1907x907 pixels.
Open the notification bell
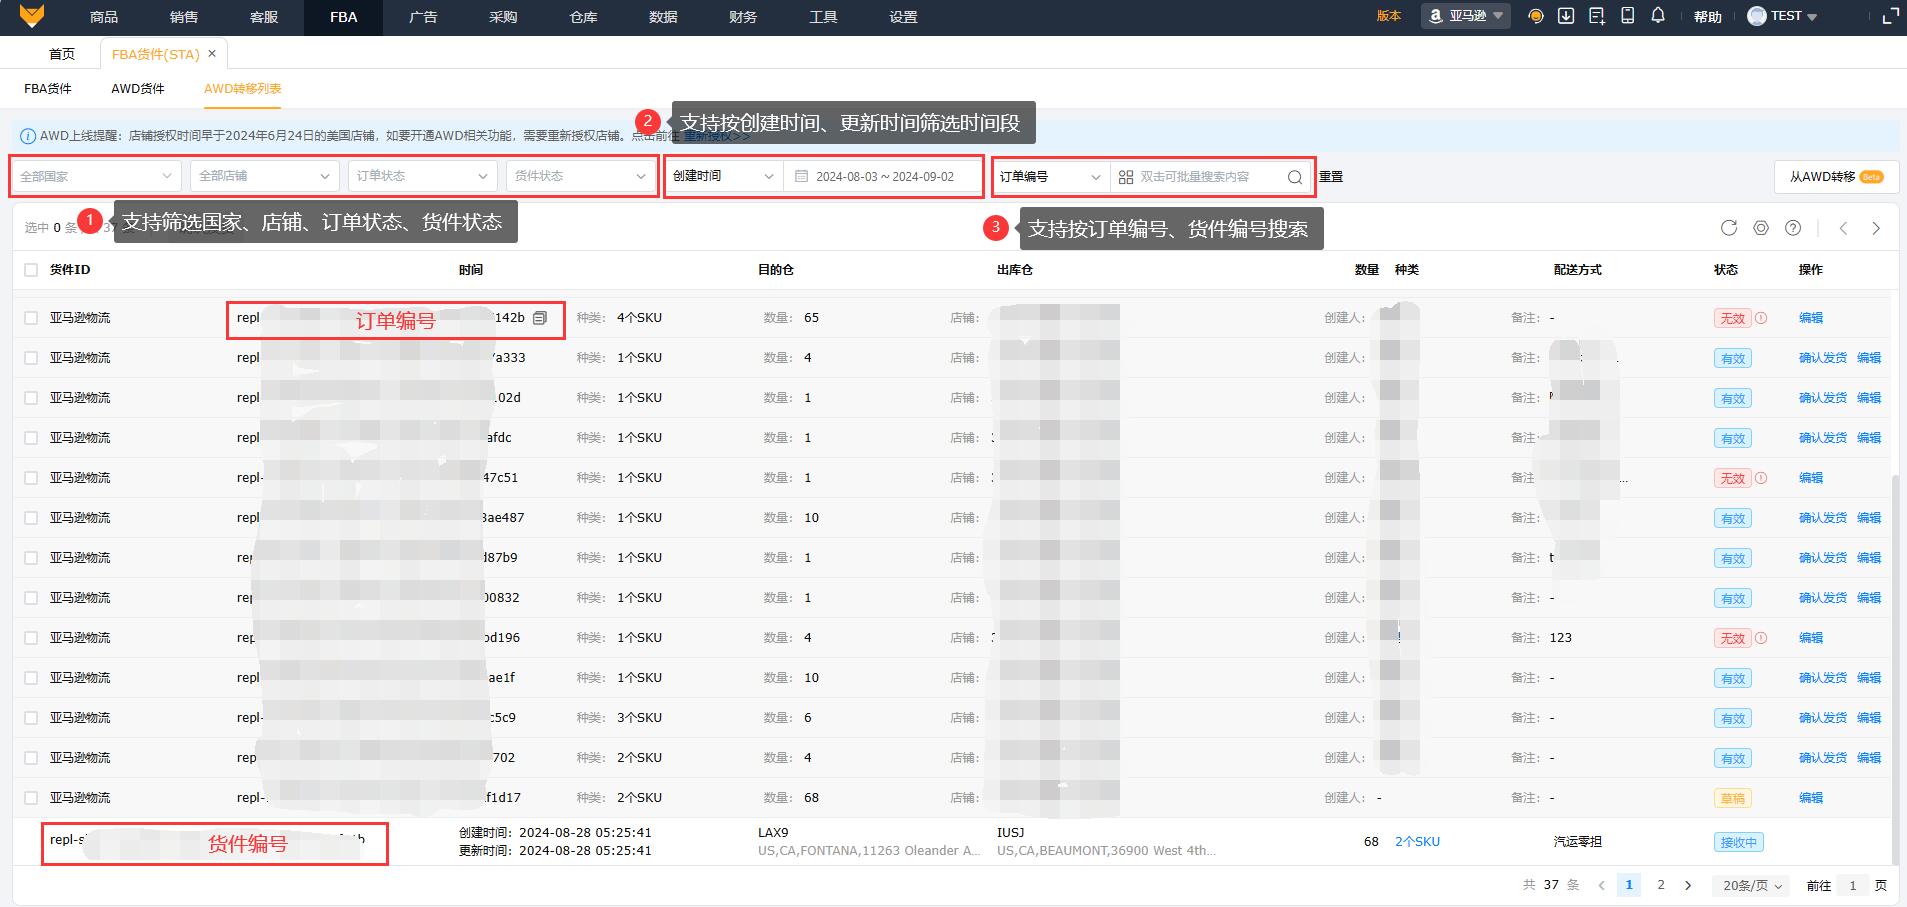point(1658,16)
